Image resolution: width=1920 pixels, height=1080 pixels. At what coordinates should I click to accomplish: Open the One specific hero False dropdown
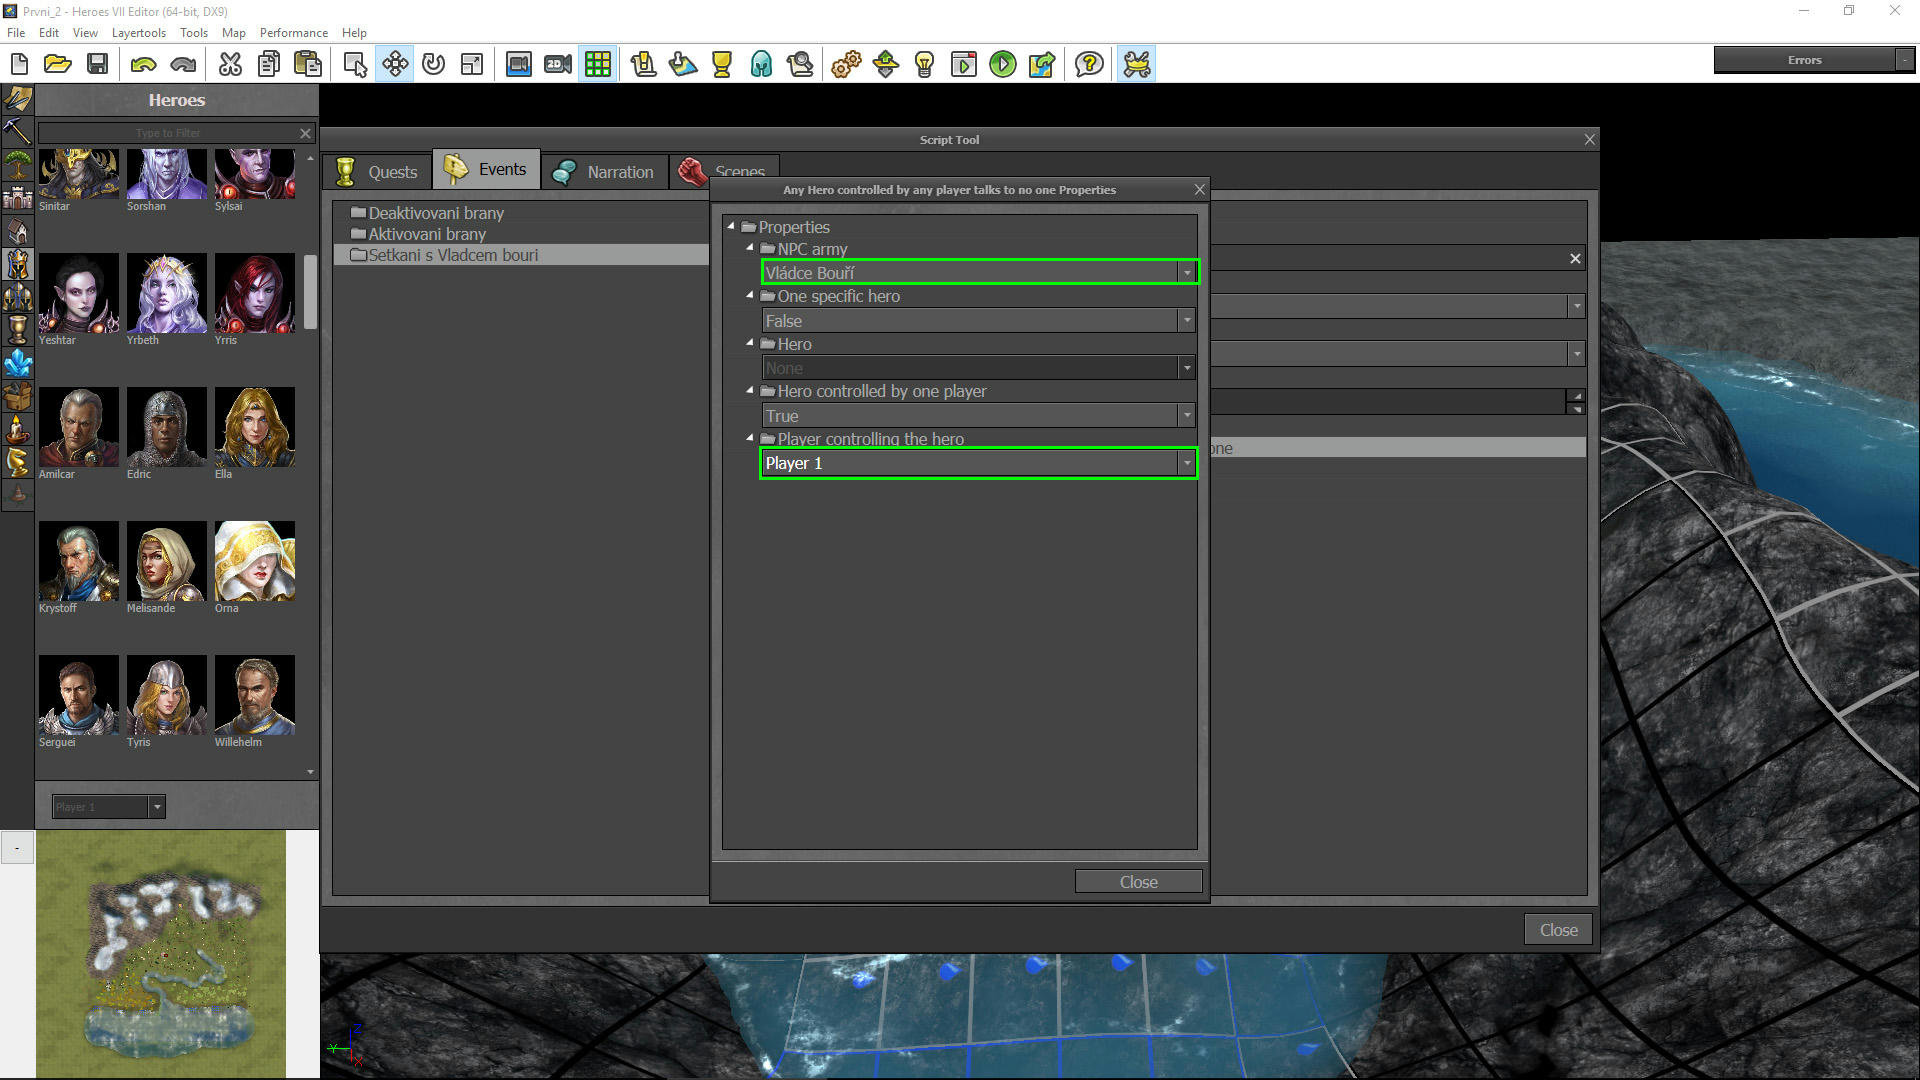point(979,320)
